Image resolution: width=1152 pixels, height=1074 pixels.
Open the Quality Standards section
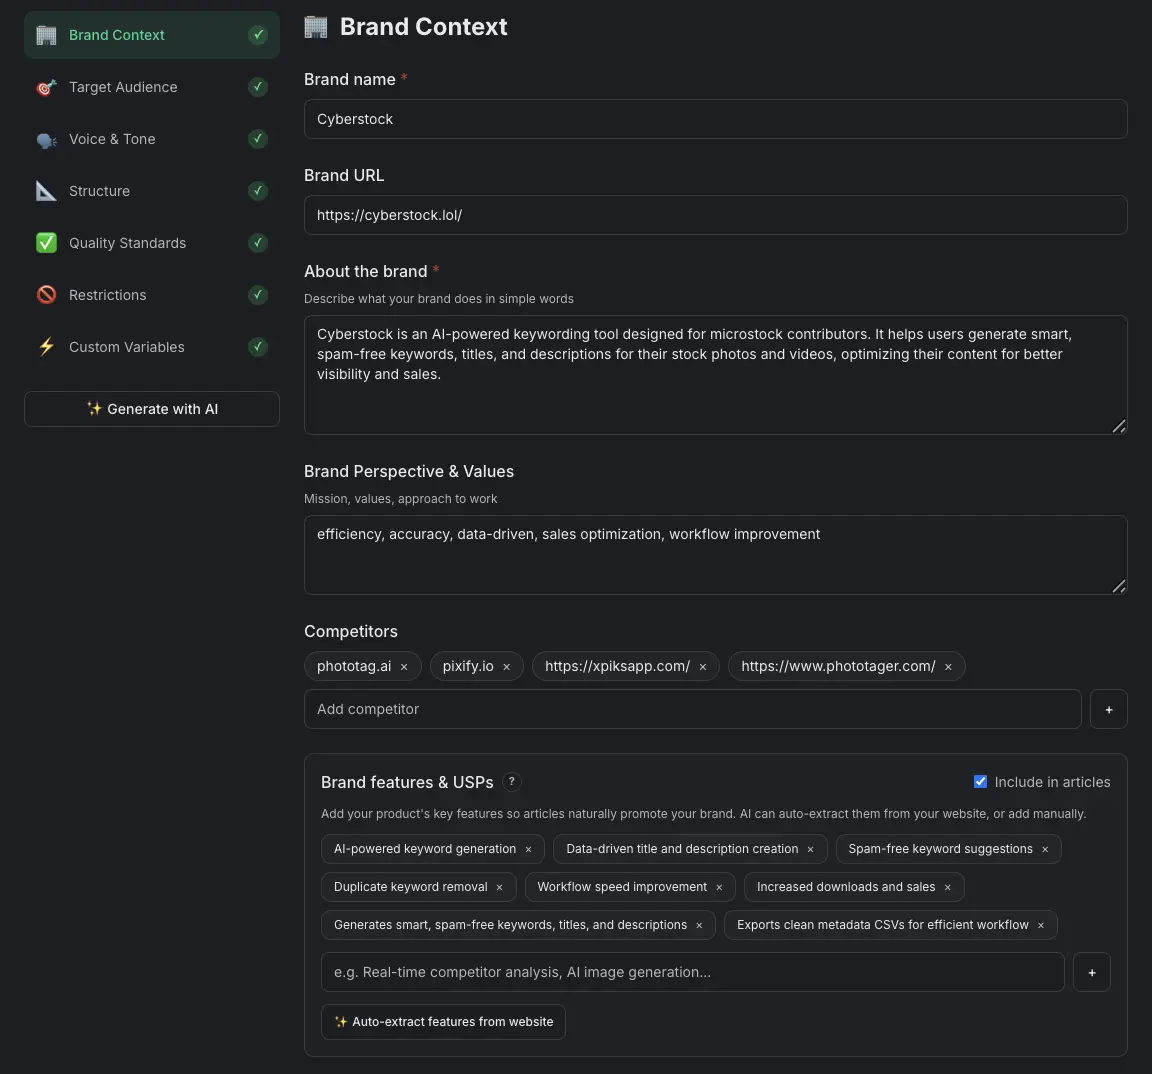(x=151, y=243)
